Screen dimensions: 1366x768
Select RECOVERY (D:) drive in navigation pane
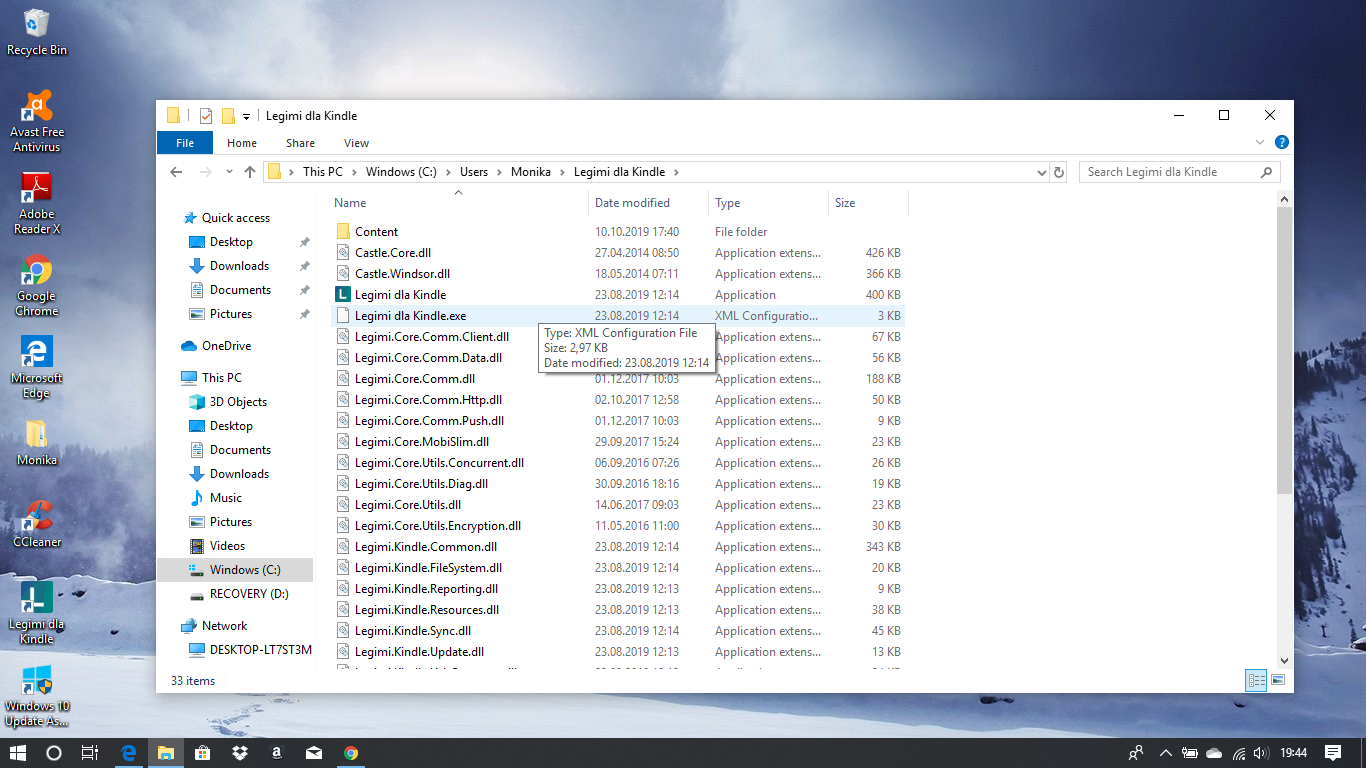point(248,594)
